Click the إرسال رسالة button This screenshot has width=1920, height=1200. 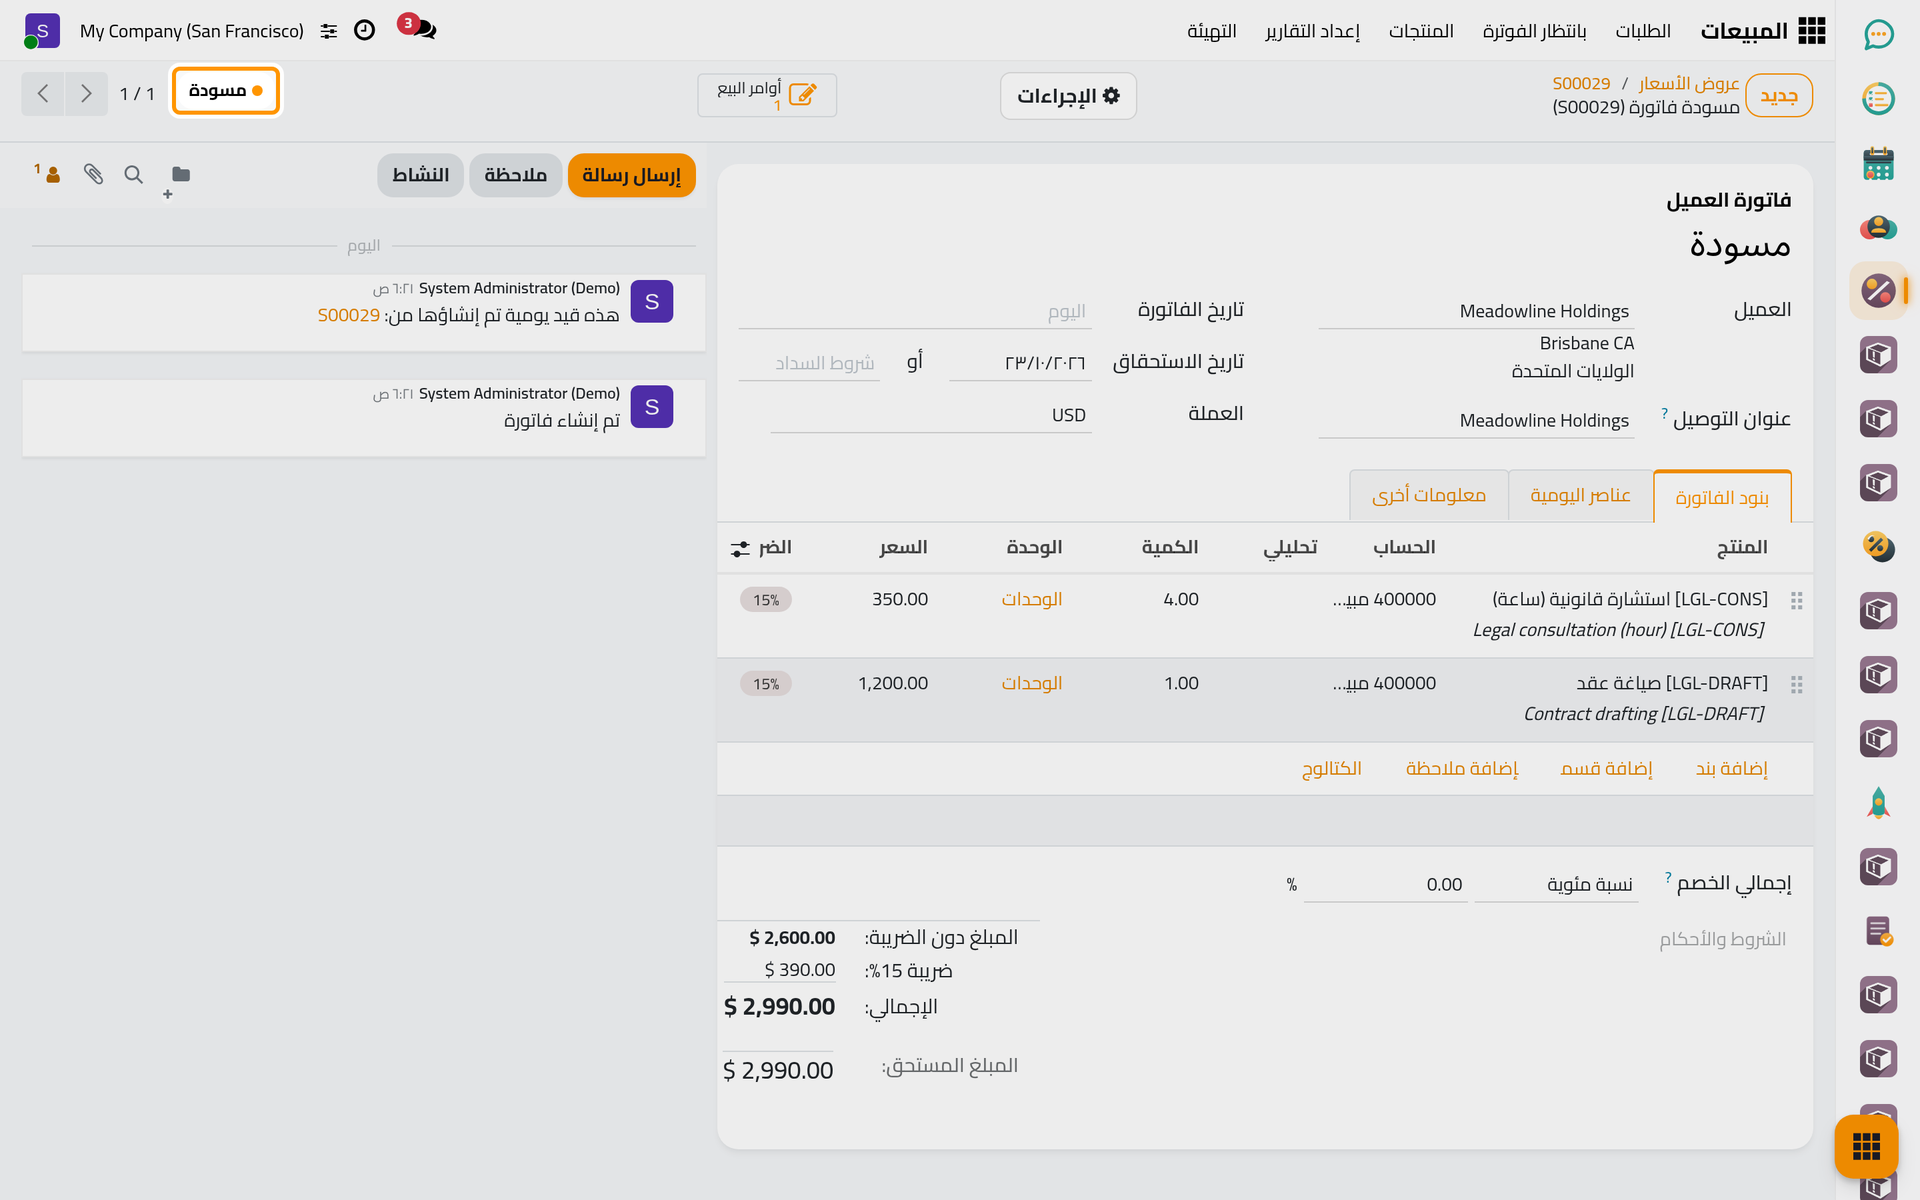(x=631, y=175)
